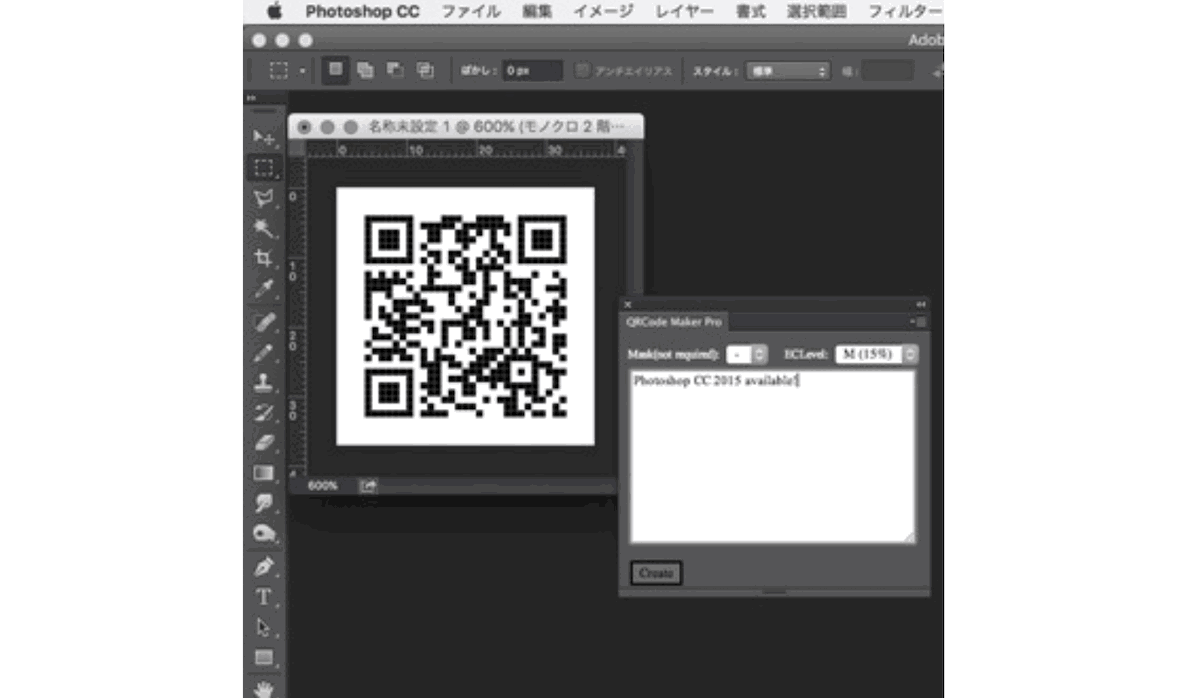Select the Move tool
The image size is (1200, 698).
[264, 137]
